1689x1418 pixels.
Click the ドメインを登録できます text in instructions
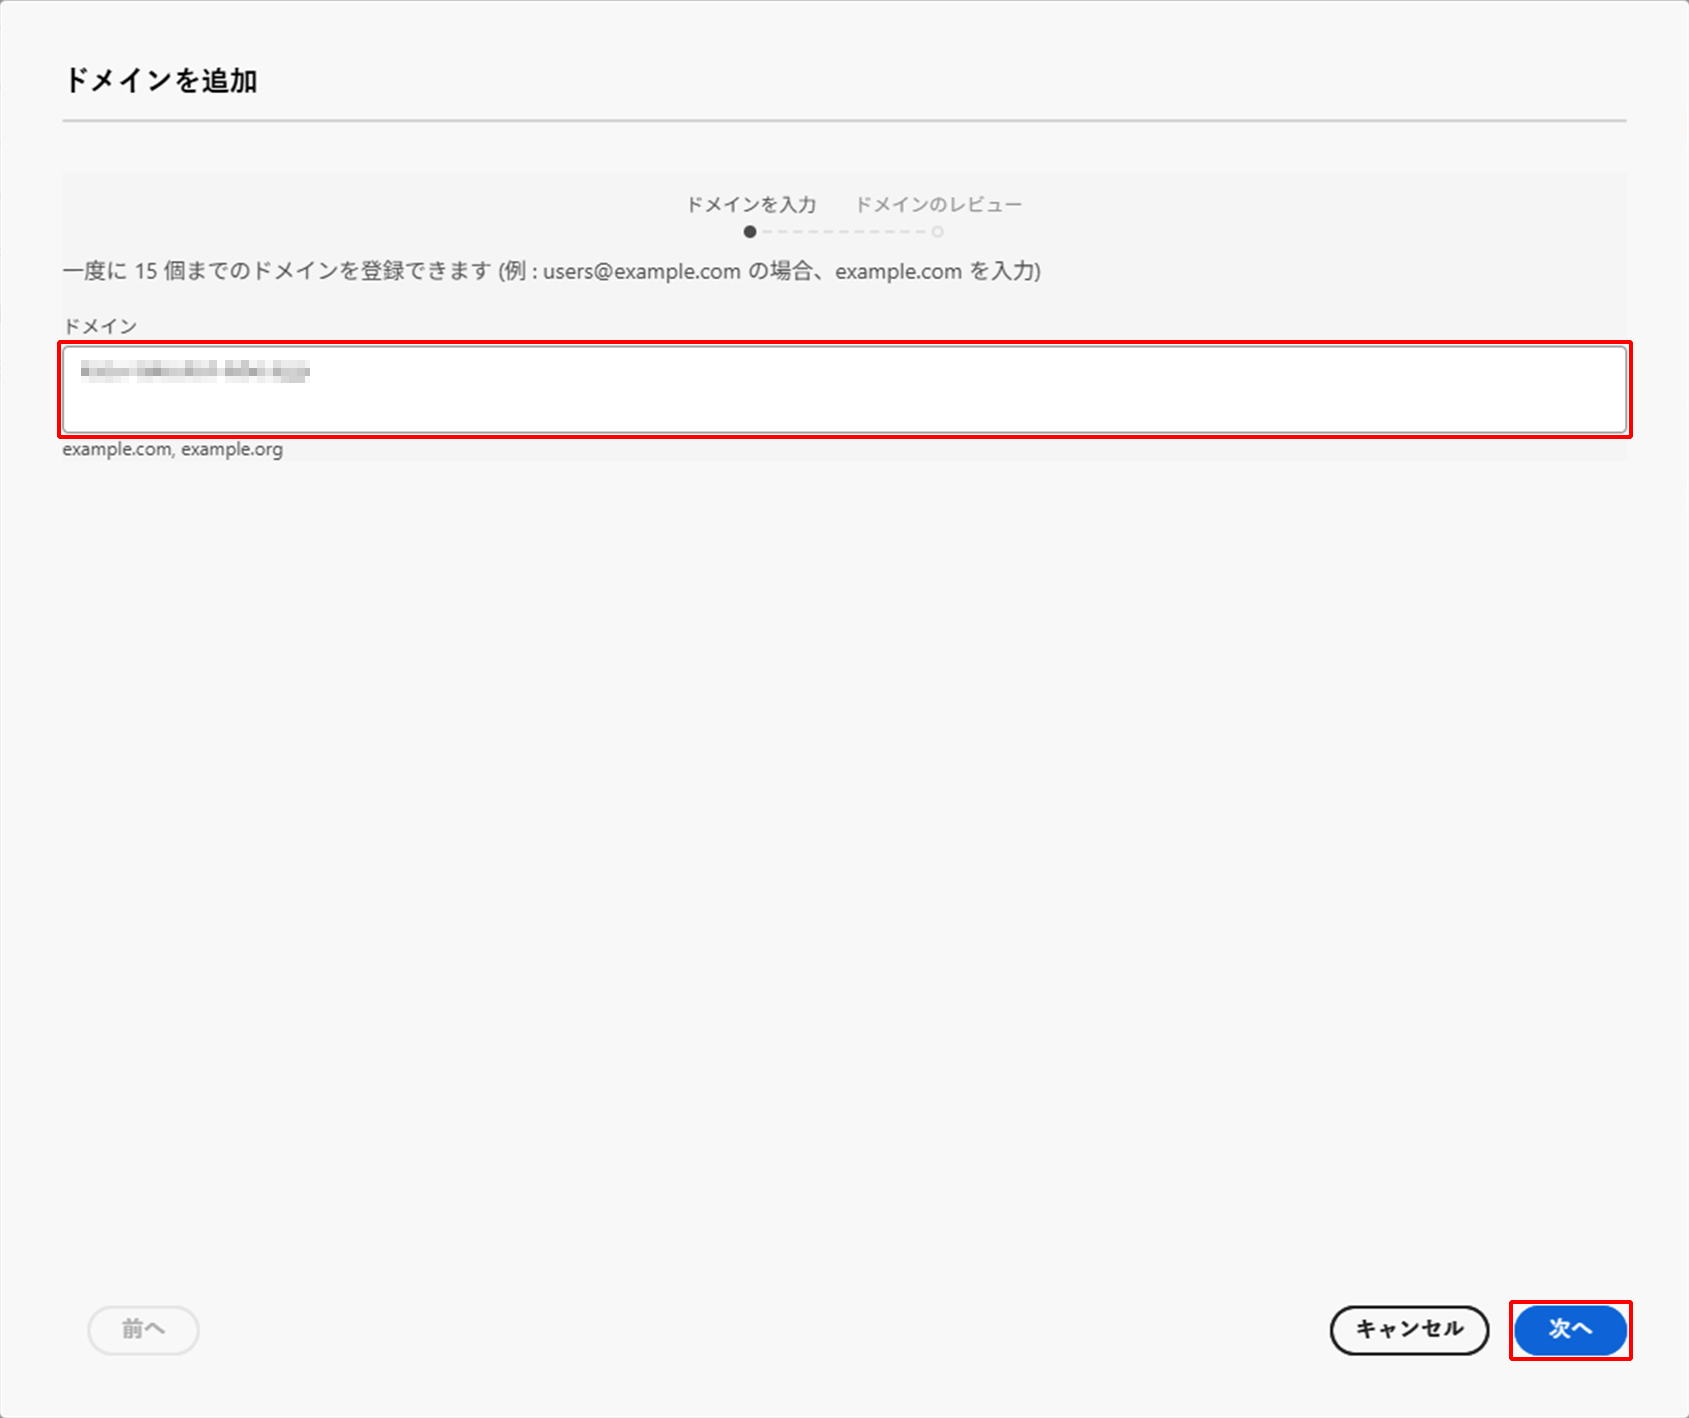click(372, 272)
